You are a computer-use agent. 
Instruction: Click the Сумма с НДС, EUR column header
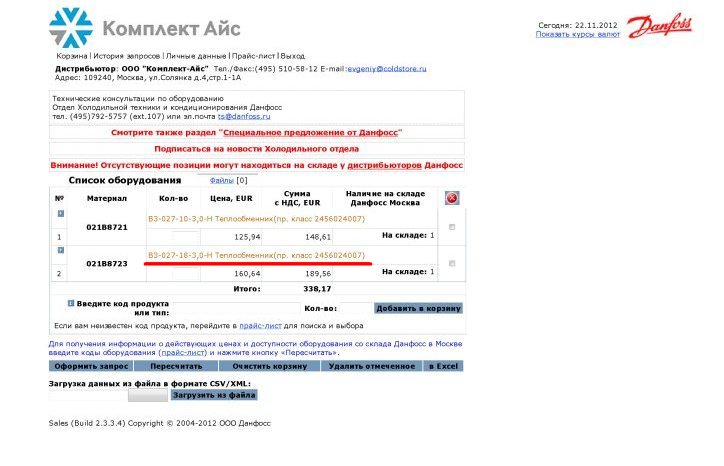point(297,198)
